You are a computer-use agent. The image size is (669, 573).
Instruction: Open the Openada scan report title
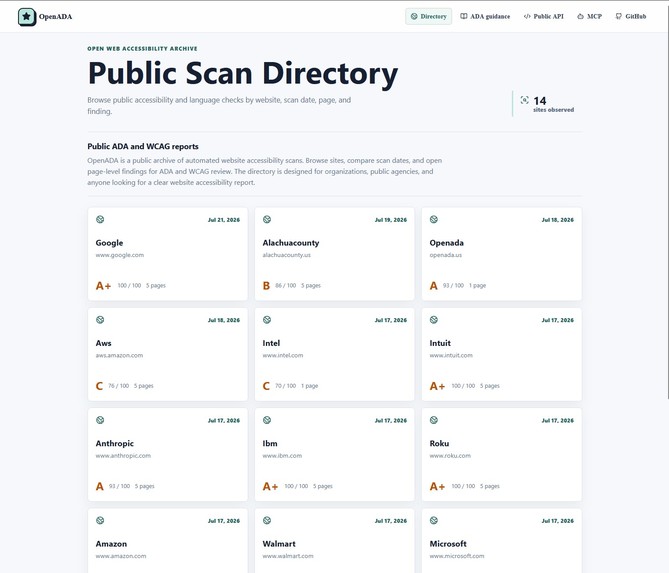coord(446,243)
